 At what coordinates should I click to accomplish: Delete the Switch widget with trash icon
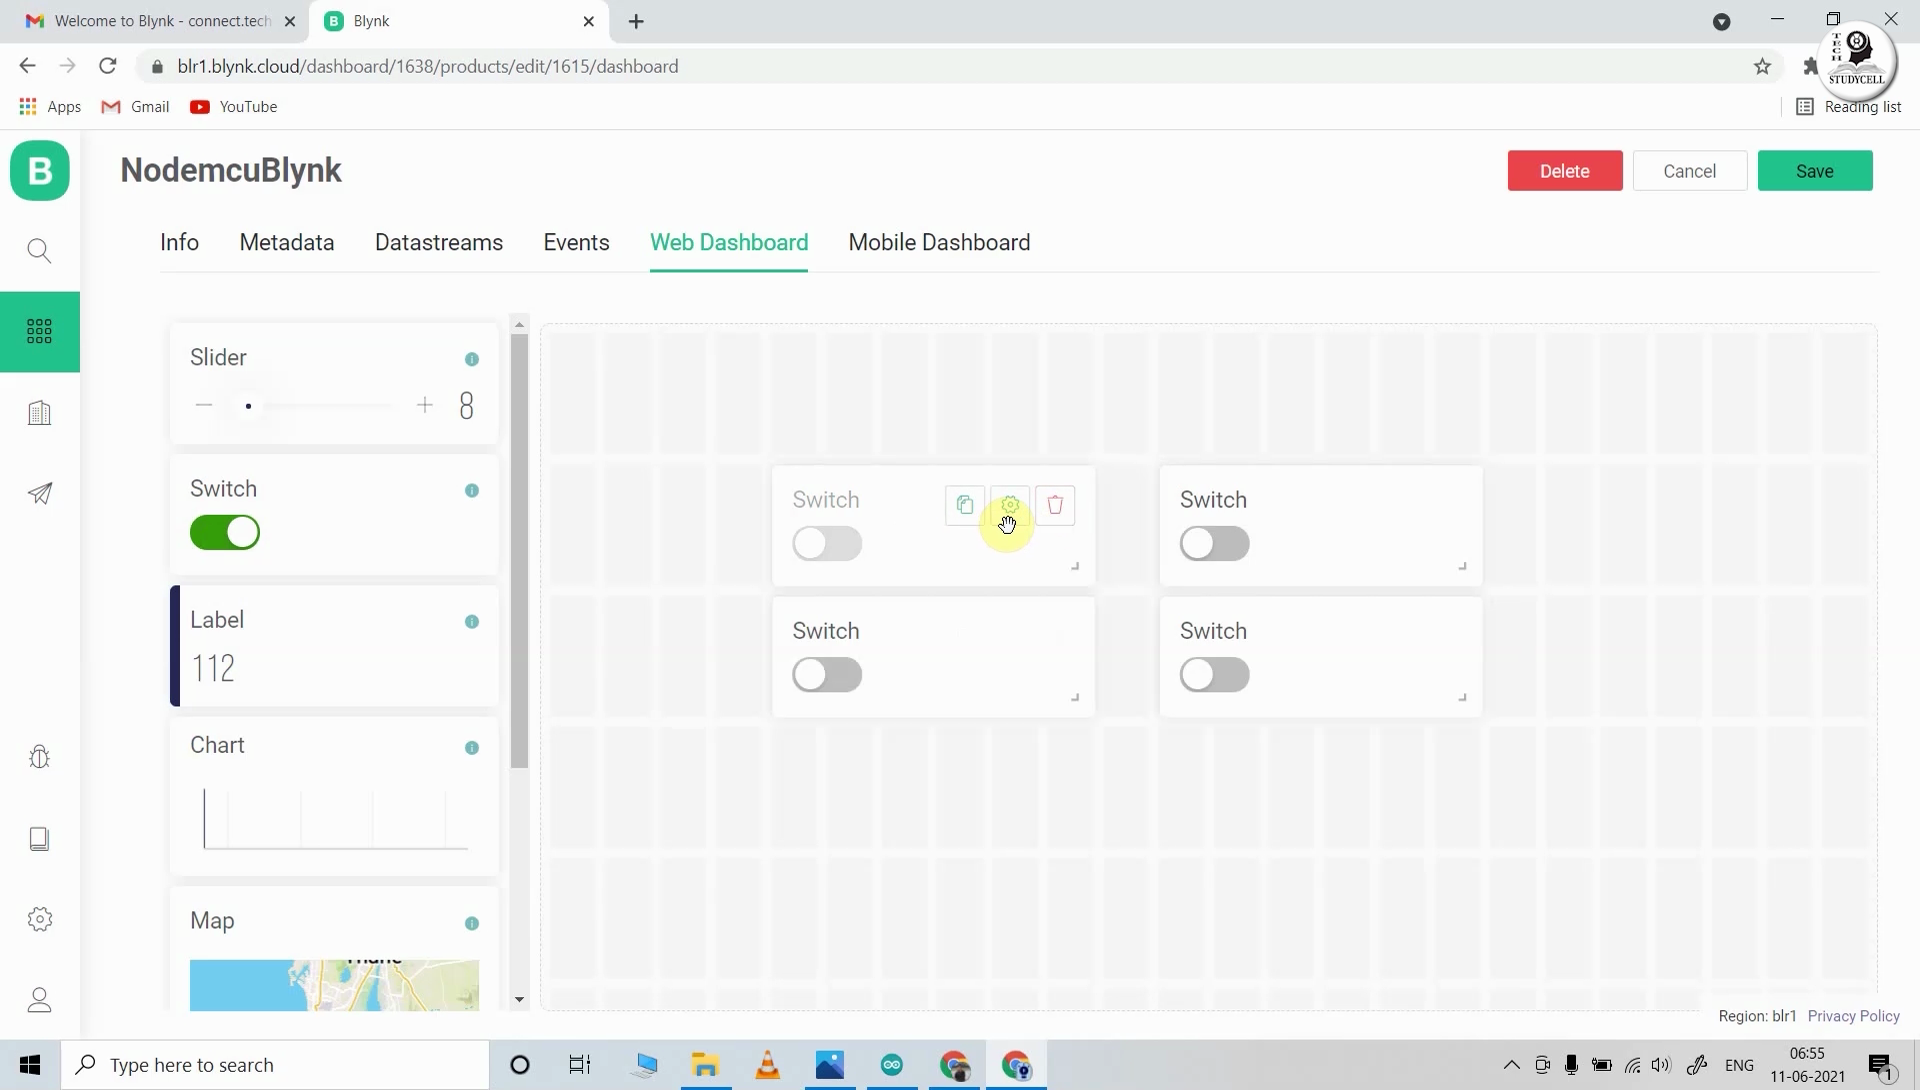(x=1055, y=505)
